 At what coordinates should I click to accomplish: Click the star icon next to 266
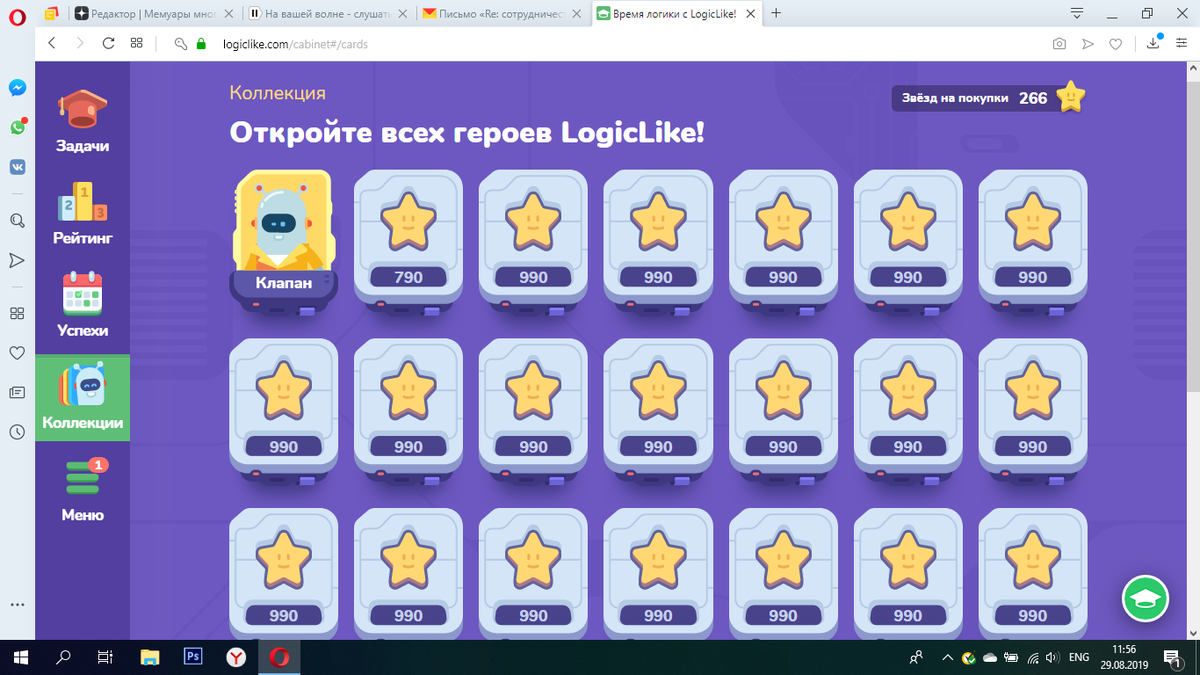tap(1070, 97)
